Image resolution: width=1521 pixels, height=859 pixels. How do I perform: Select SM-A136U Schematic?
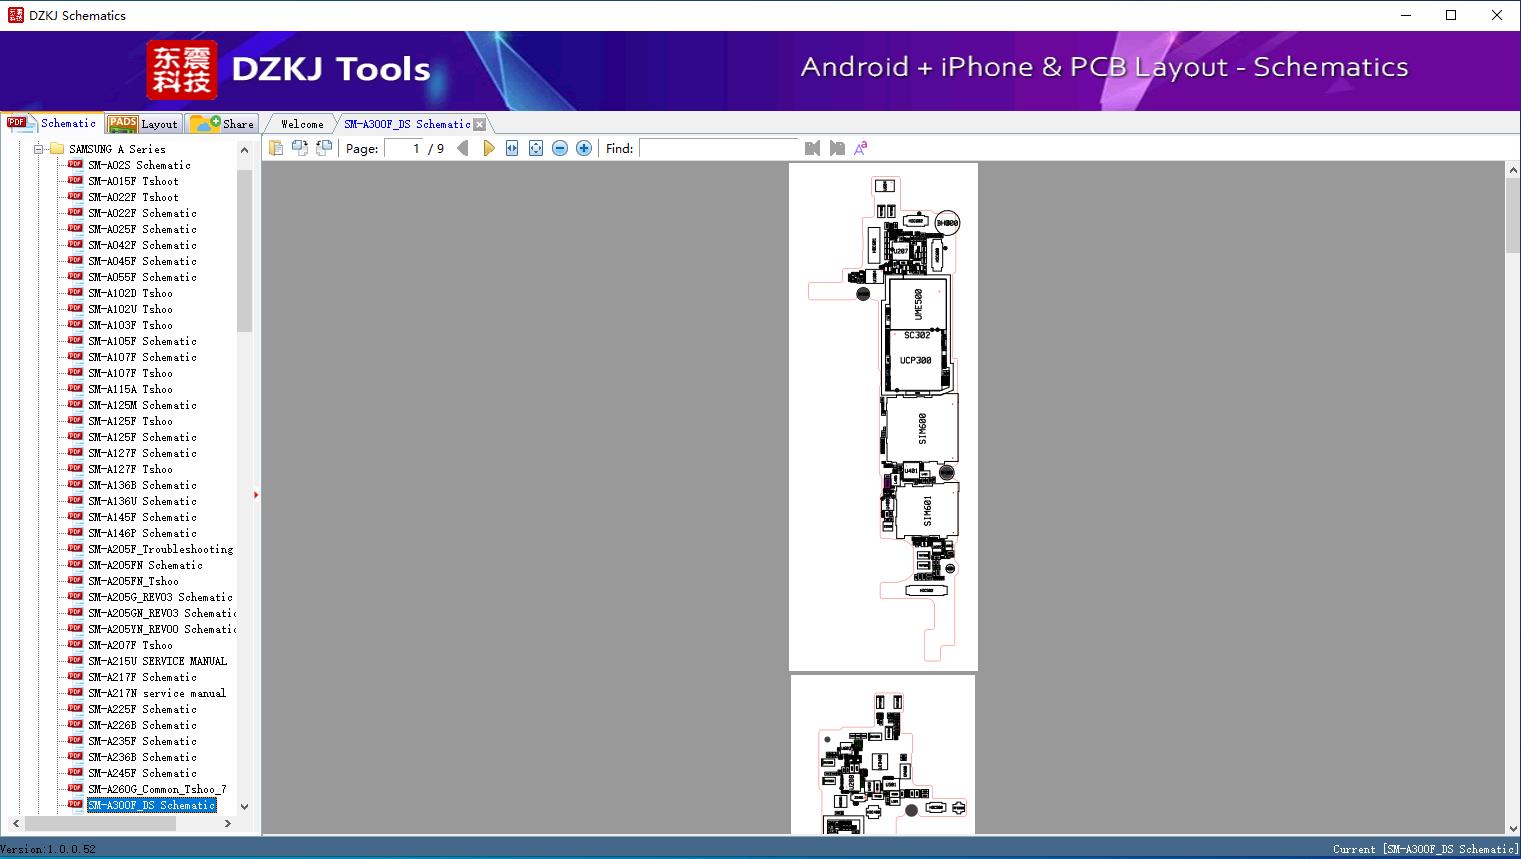click(x=142, y=501)
